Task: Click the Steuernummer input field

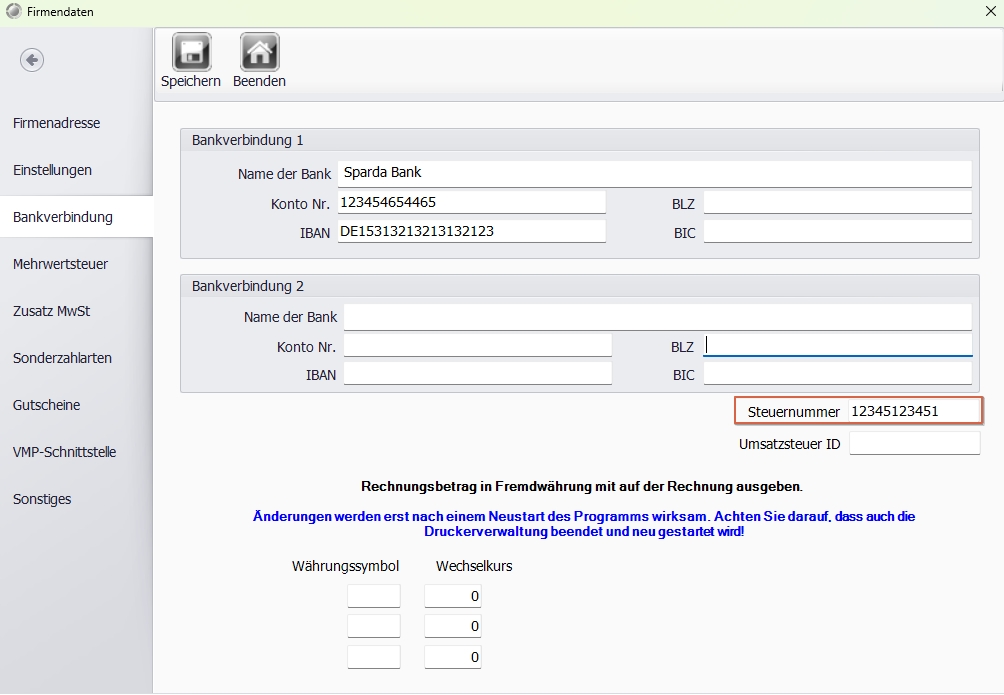Action: point(913,411)
